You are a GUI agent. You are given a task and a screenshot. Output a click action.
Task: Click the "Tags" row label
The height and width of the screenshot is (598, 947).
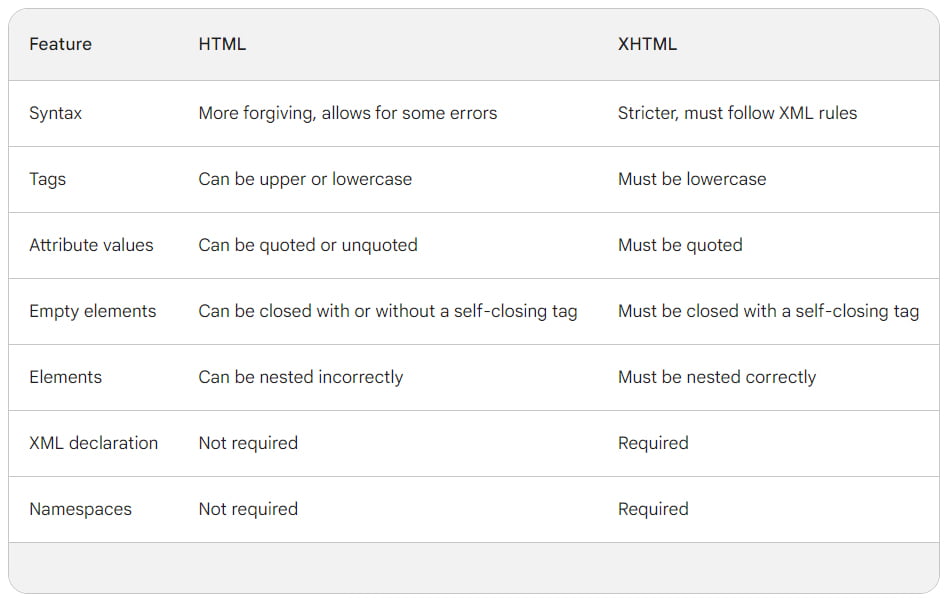[x=48, y=179]
